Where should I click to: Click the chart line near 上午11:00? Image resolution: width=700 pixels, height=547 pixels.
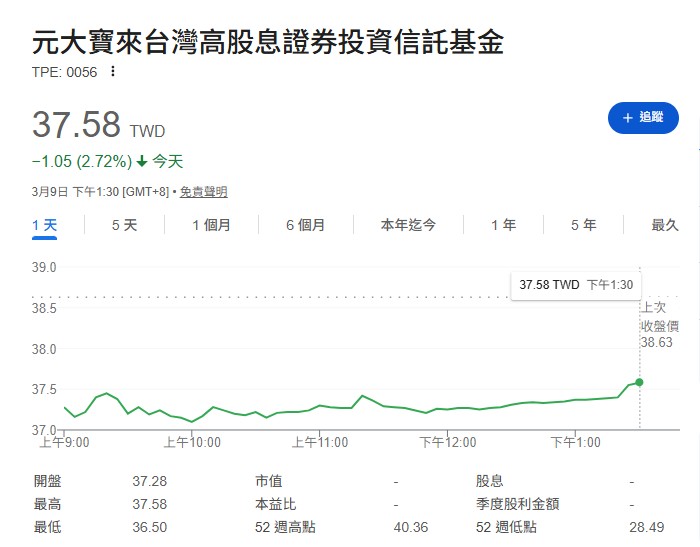click(x=319, y=406)
